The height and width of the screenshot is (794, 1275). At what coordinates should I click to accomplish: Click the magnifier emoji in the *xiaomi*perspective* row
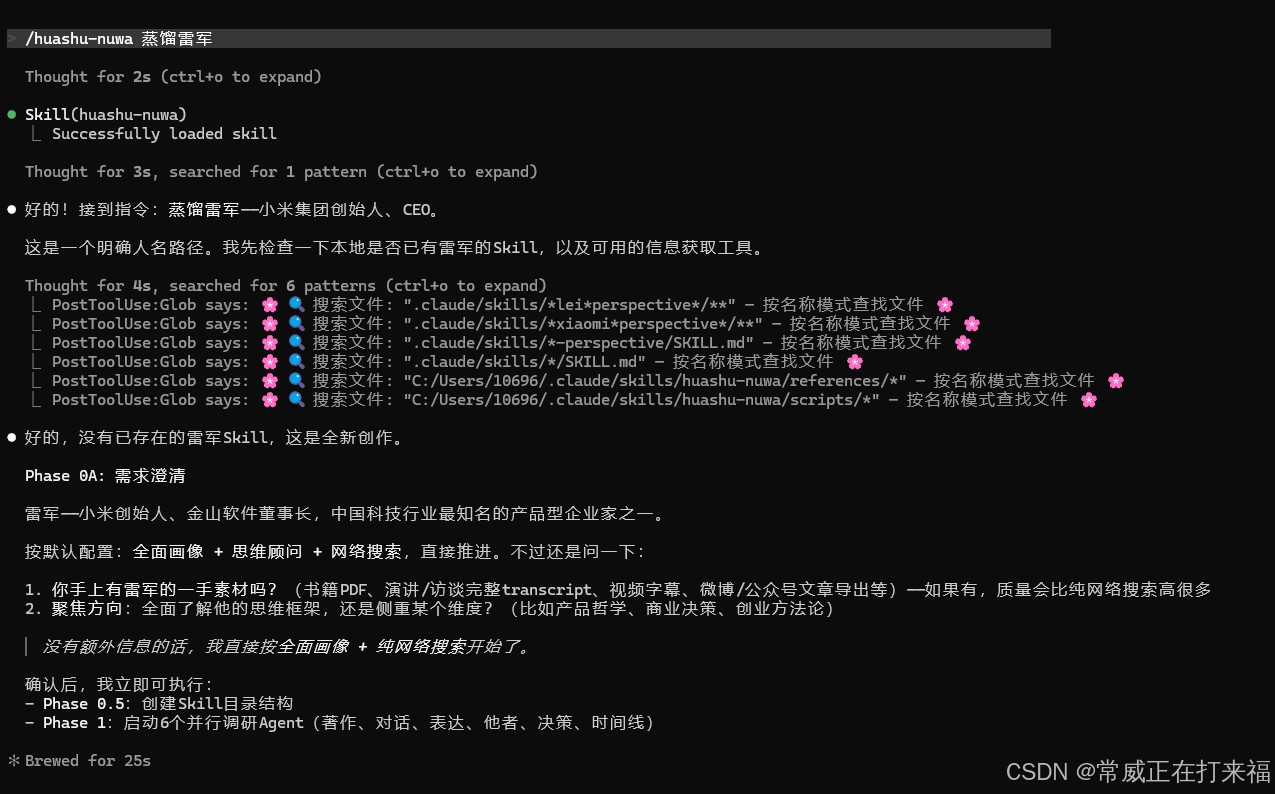[x=297, y=324]
